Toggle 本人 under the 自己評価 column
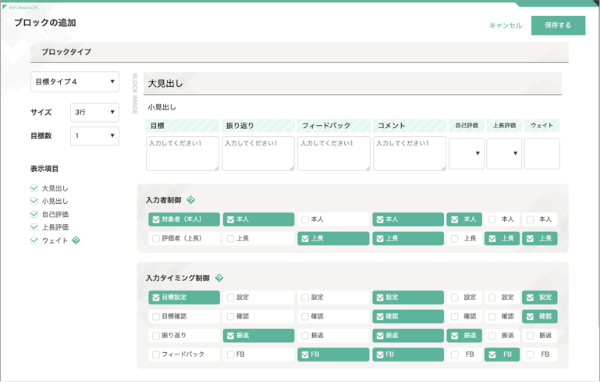 [464, 219]
